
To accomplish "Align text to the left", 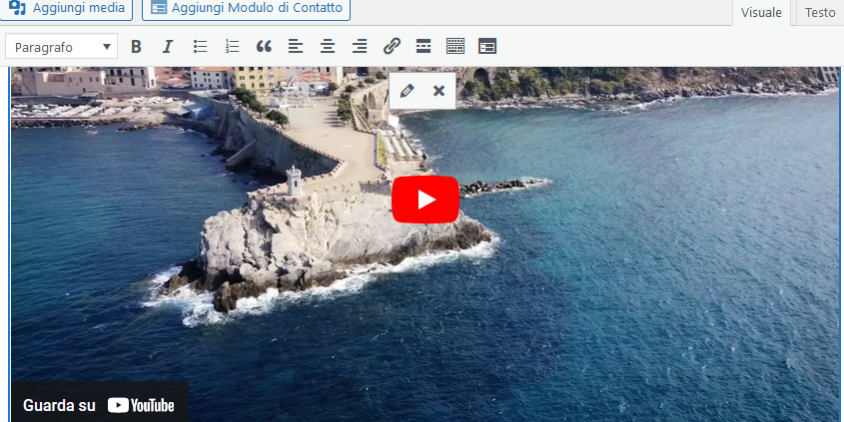I will [296, 47].
